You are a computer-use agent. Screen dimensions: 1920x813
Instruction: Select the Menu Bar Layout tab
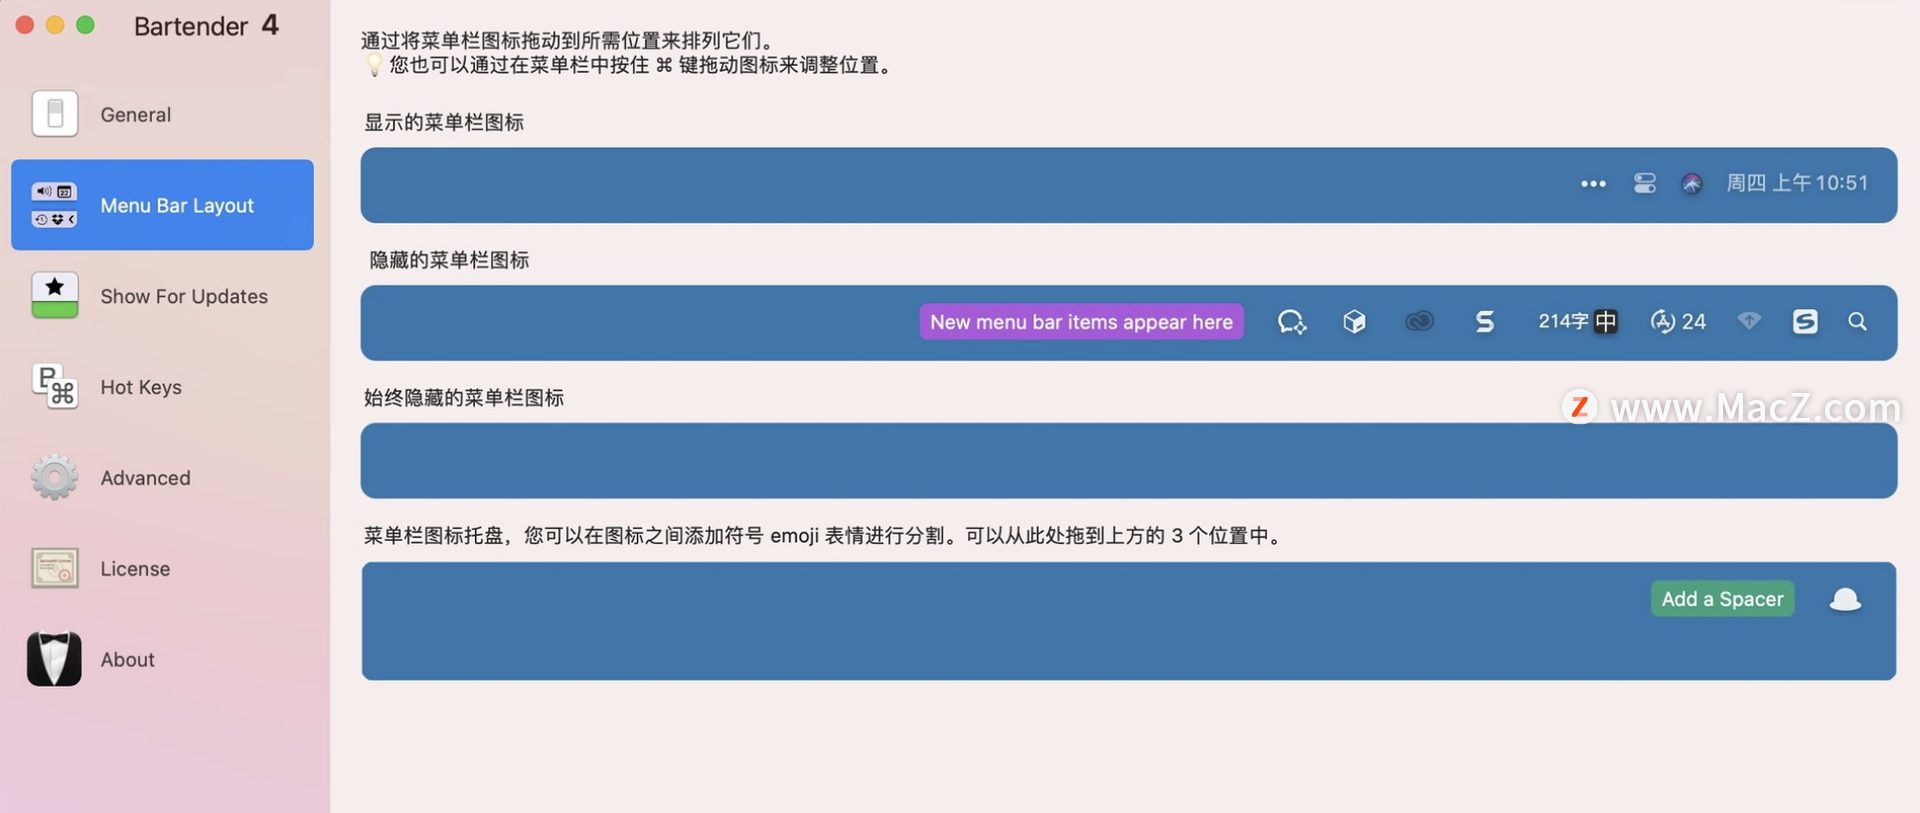coord(162,205)
